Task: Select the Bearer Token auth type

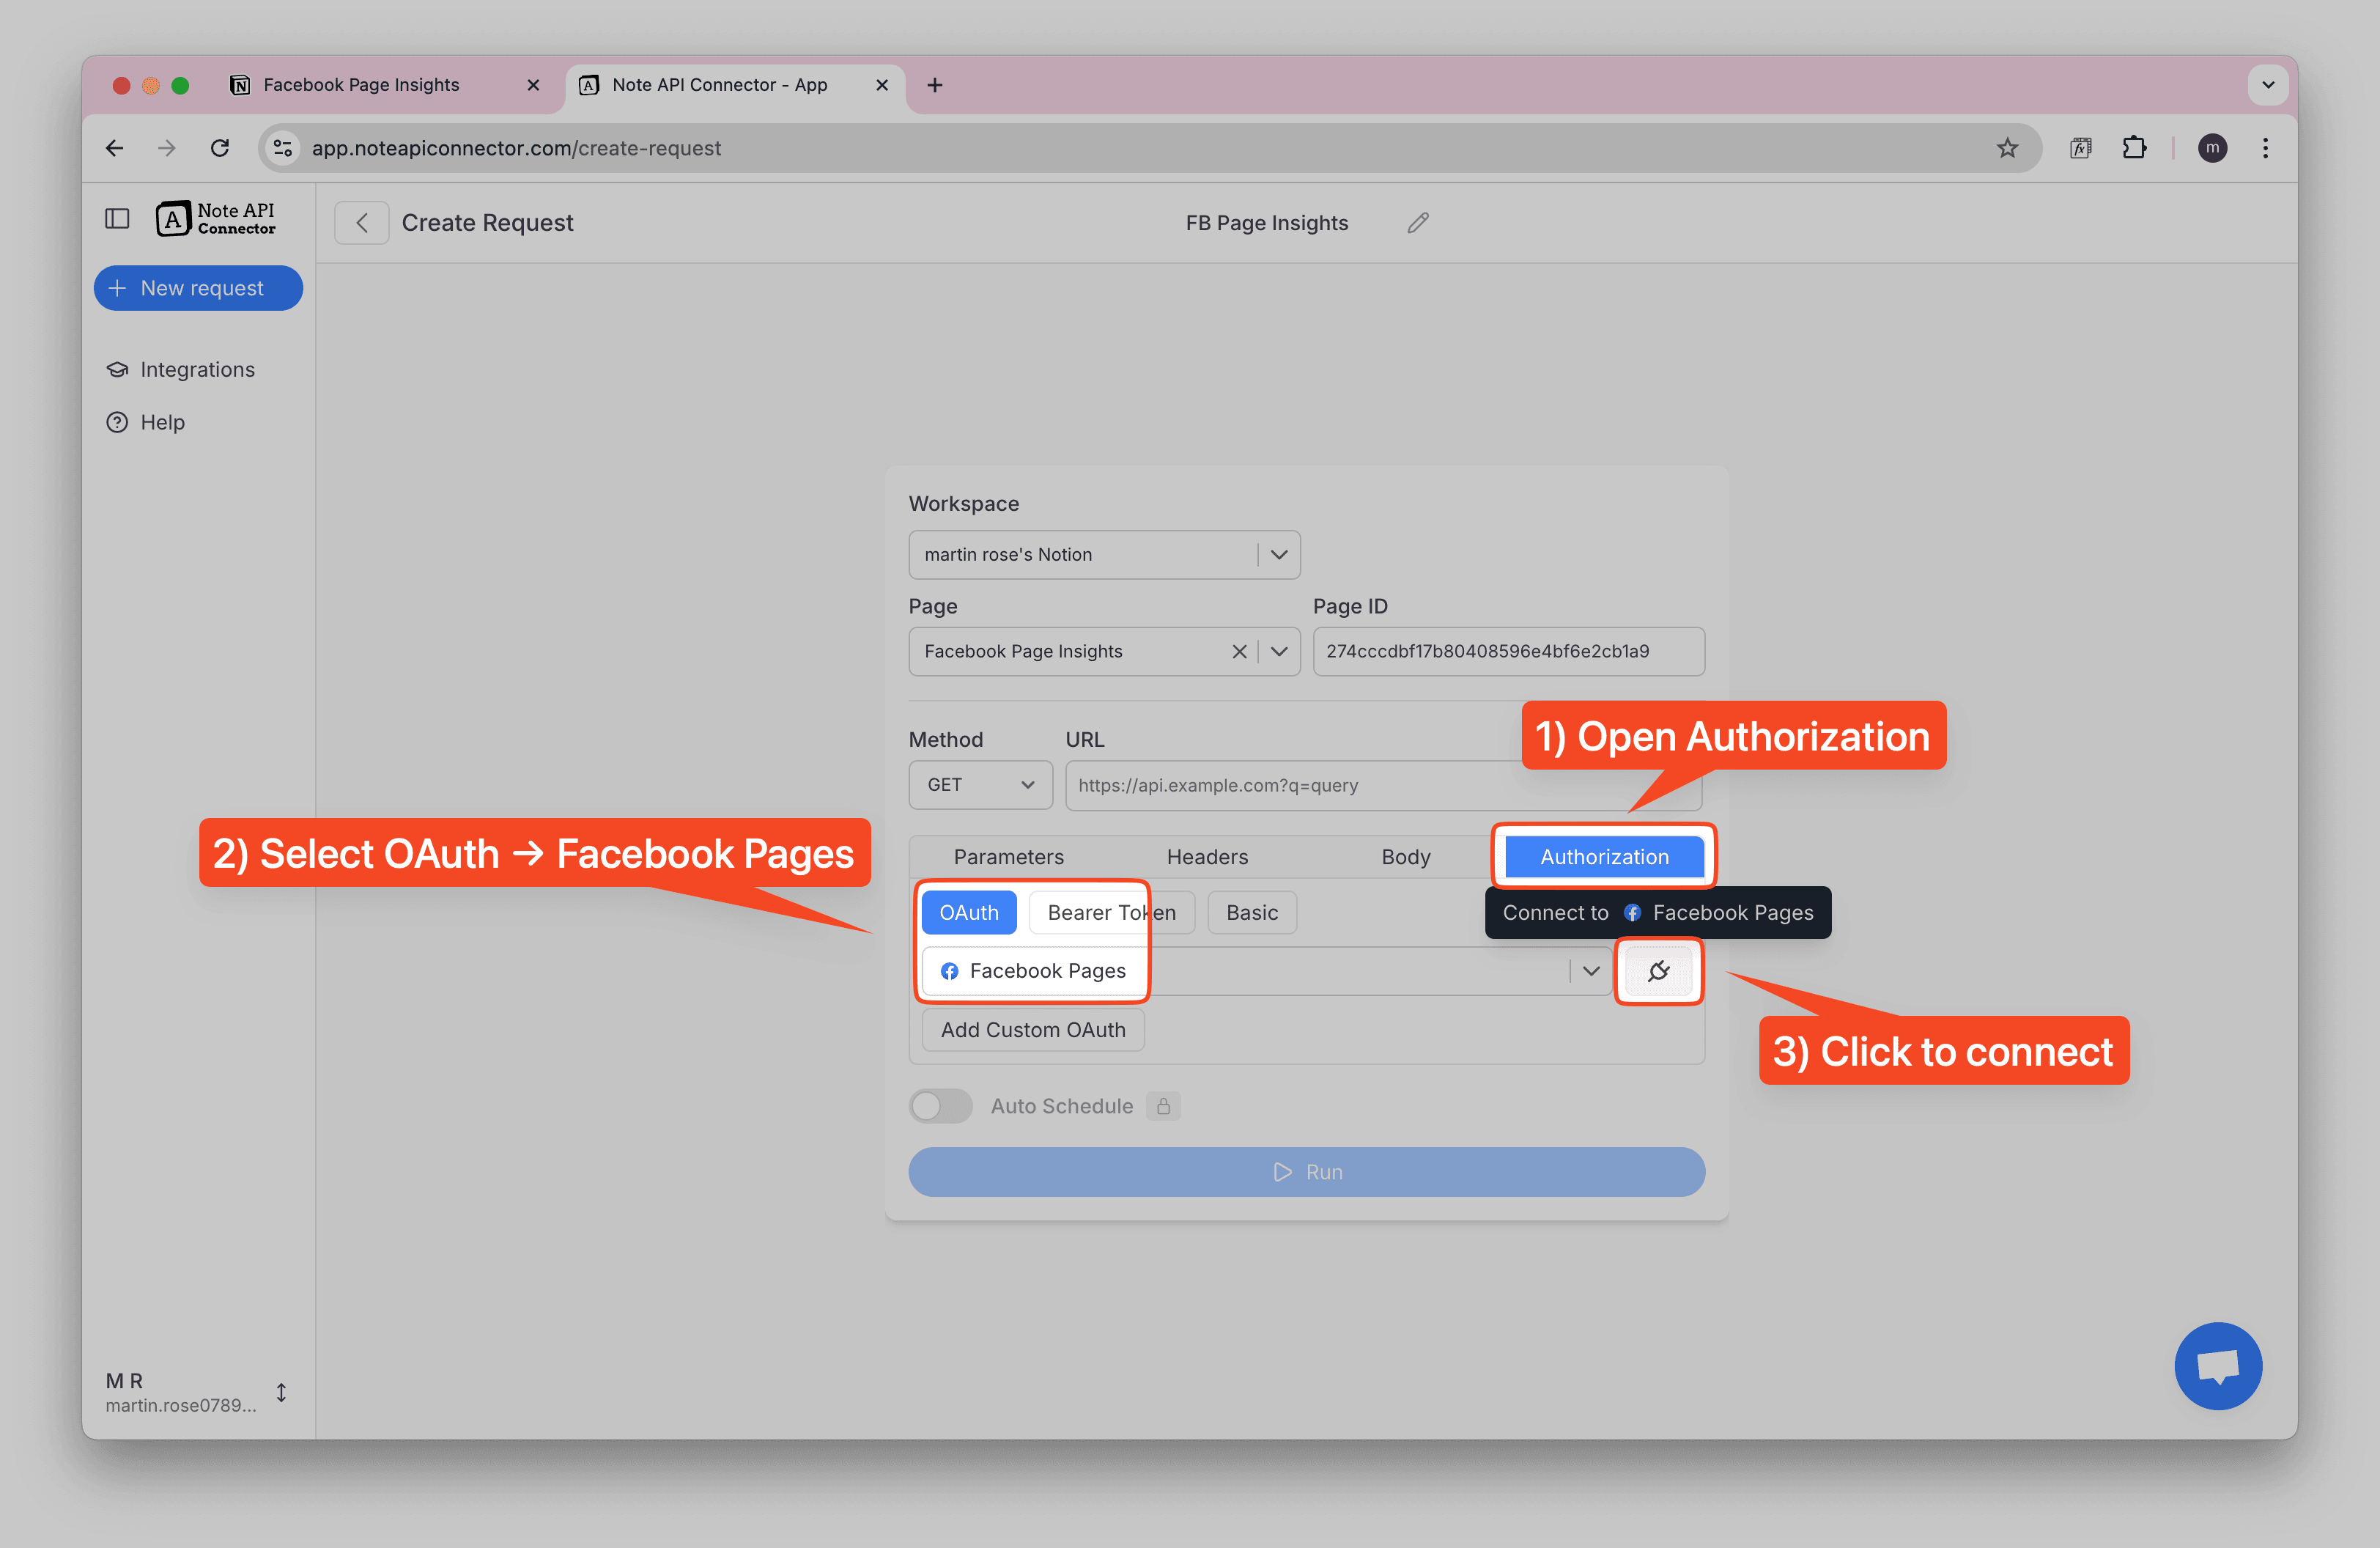Action: pyautogui.click(x=1111, y=913)
